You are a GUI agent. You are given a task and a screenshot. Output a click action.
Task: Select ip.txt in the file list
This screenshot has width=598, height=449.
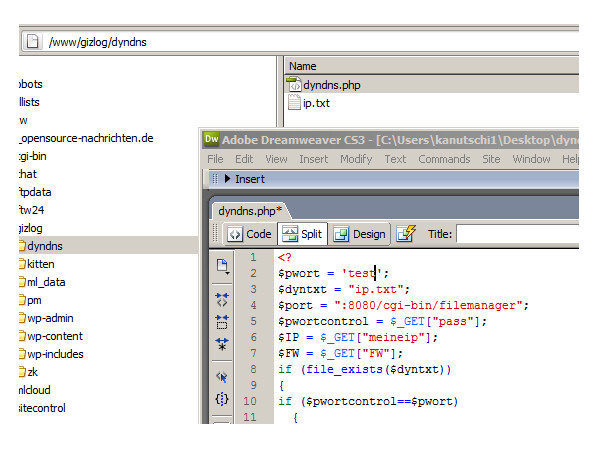(316, 103)
